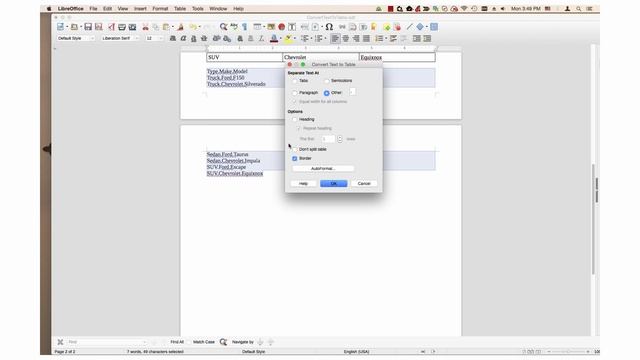Image resolution: width=640 pixels, height=360 pixels.
Task: Click the Paste clipboard icon
Action: pyautogui.click(x=166, y=27)
